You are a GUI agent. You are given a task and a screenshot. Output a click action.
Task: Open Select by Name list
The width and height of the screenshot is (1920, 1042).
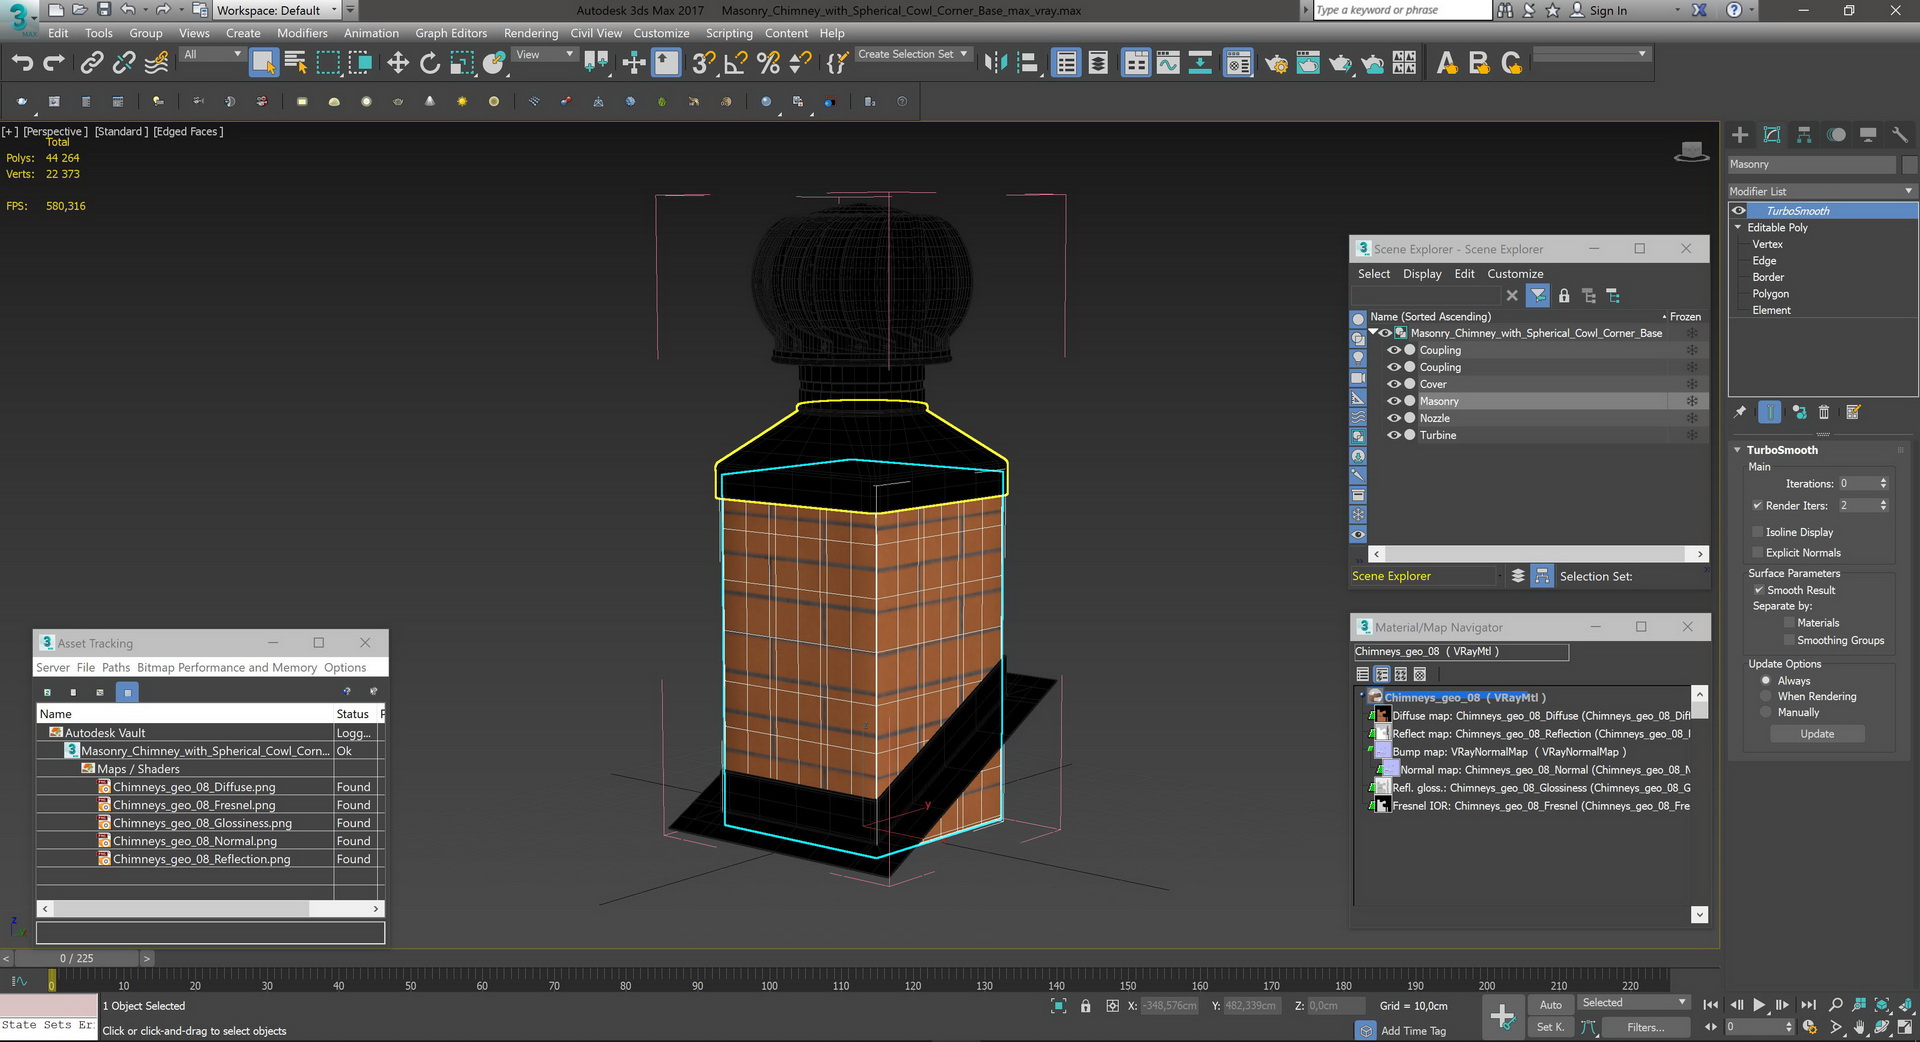point(296,63)
